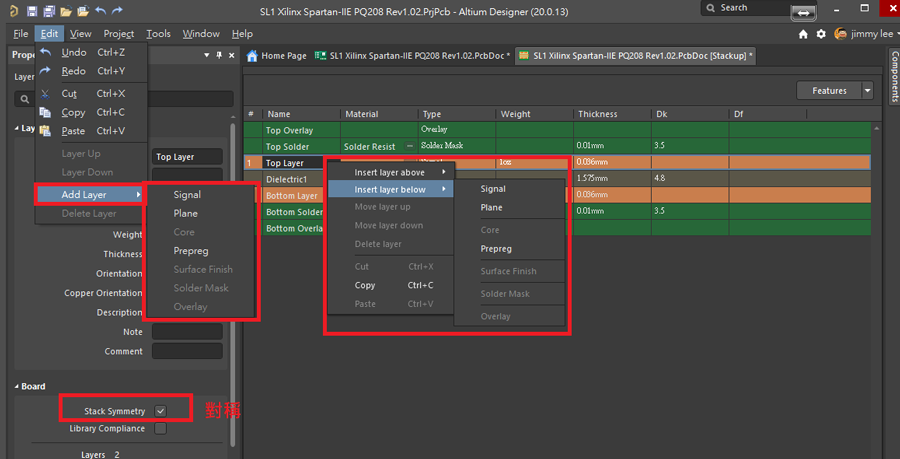The width and height of the screenshot is (900, 459).
Task: Collapse the Board section in Properties
Action: point(18,386)
